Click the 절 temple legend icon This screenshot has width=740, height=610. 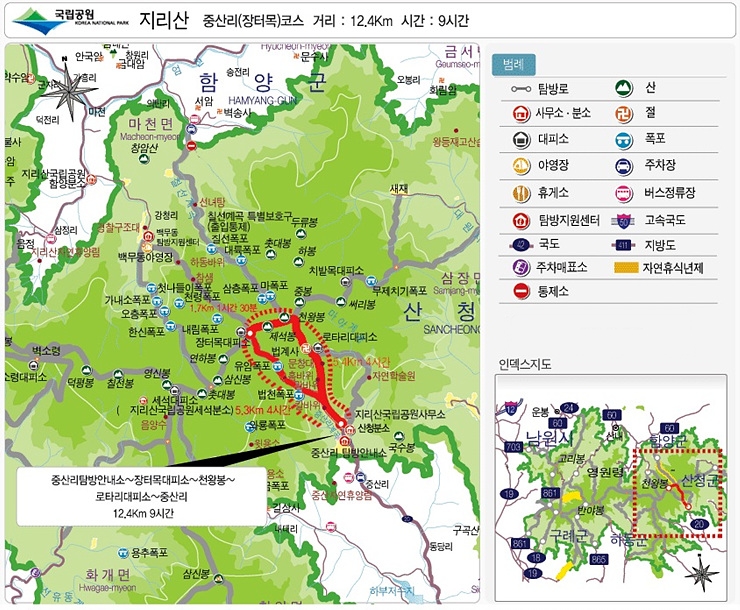624,114
